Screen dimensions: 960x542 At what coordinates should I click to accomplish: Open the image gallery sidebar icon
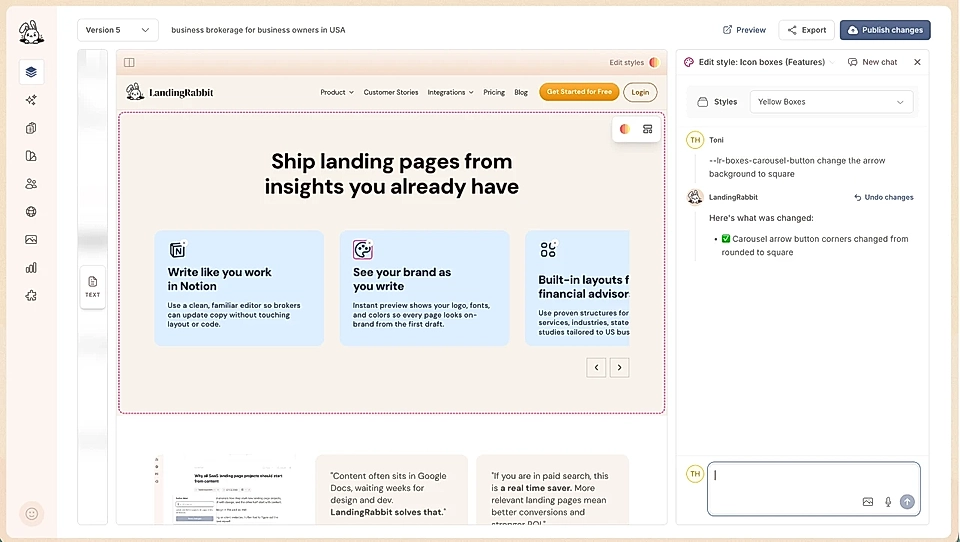(x=31, y=239)
